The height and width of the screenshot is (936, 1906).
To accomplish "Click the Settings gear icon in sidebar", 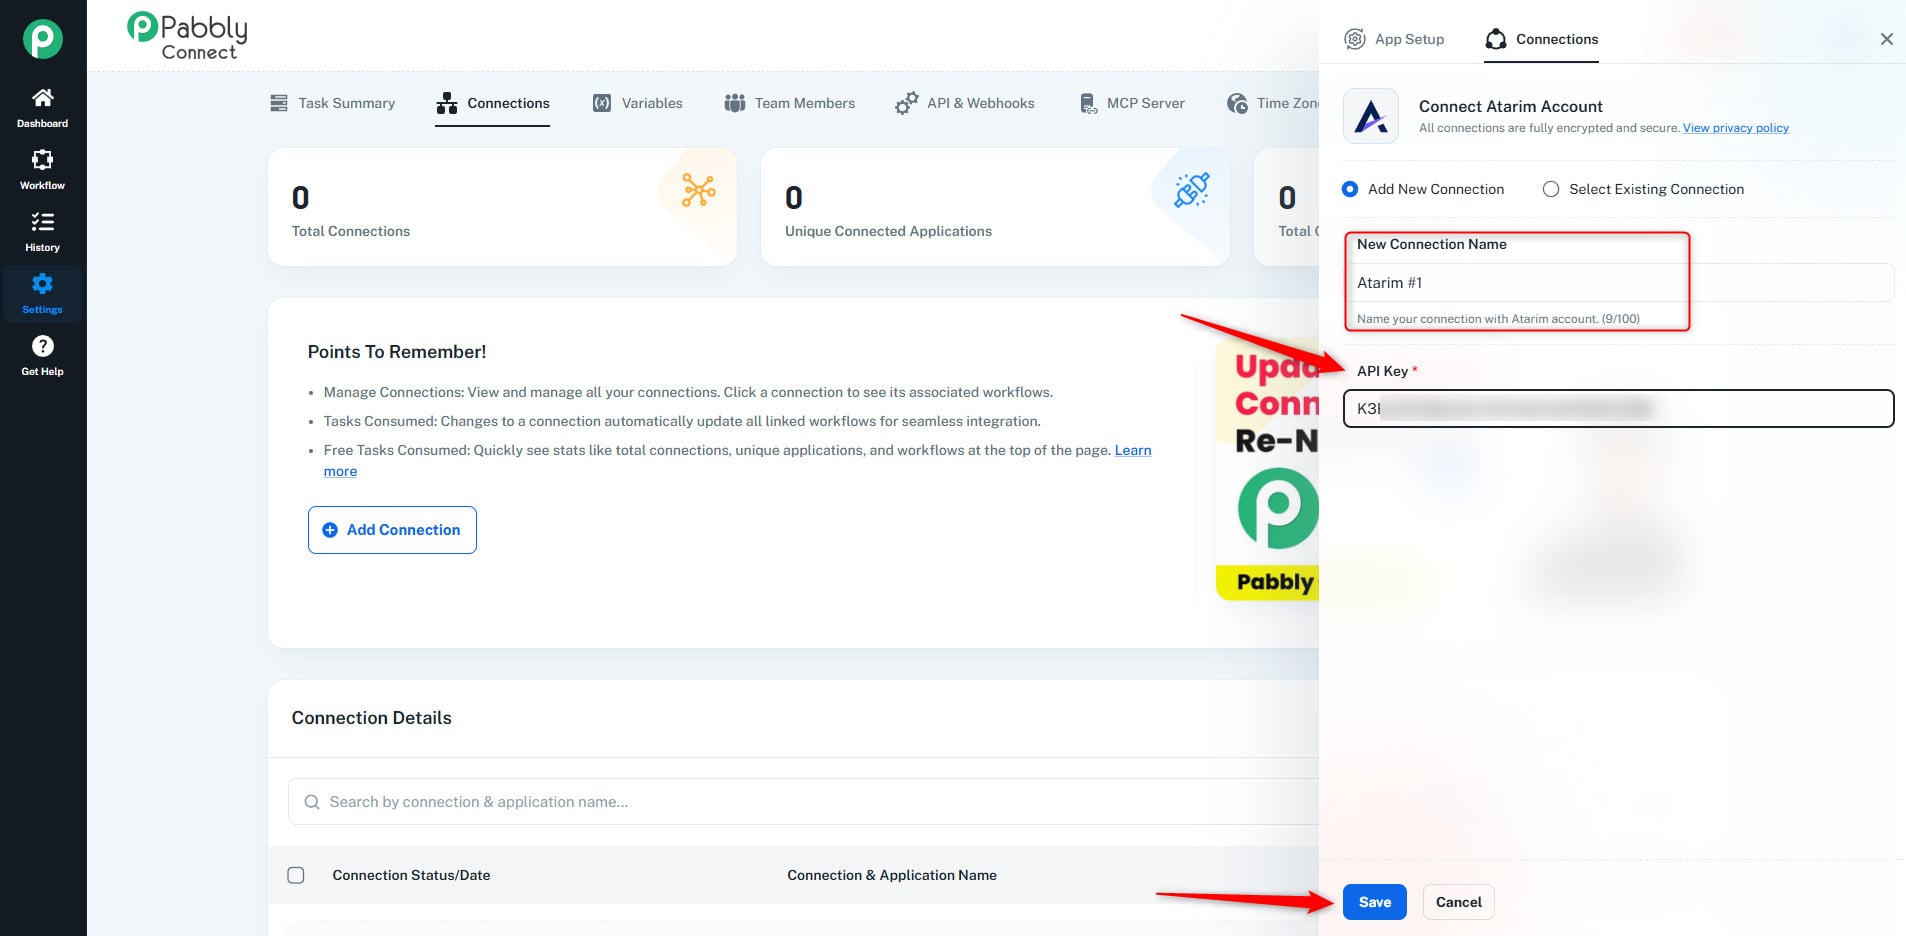I will point(42,284).
